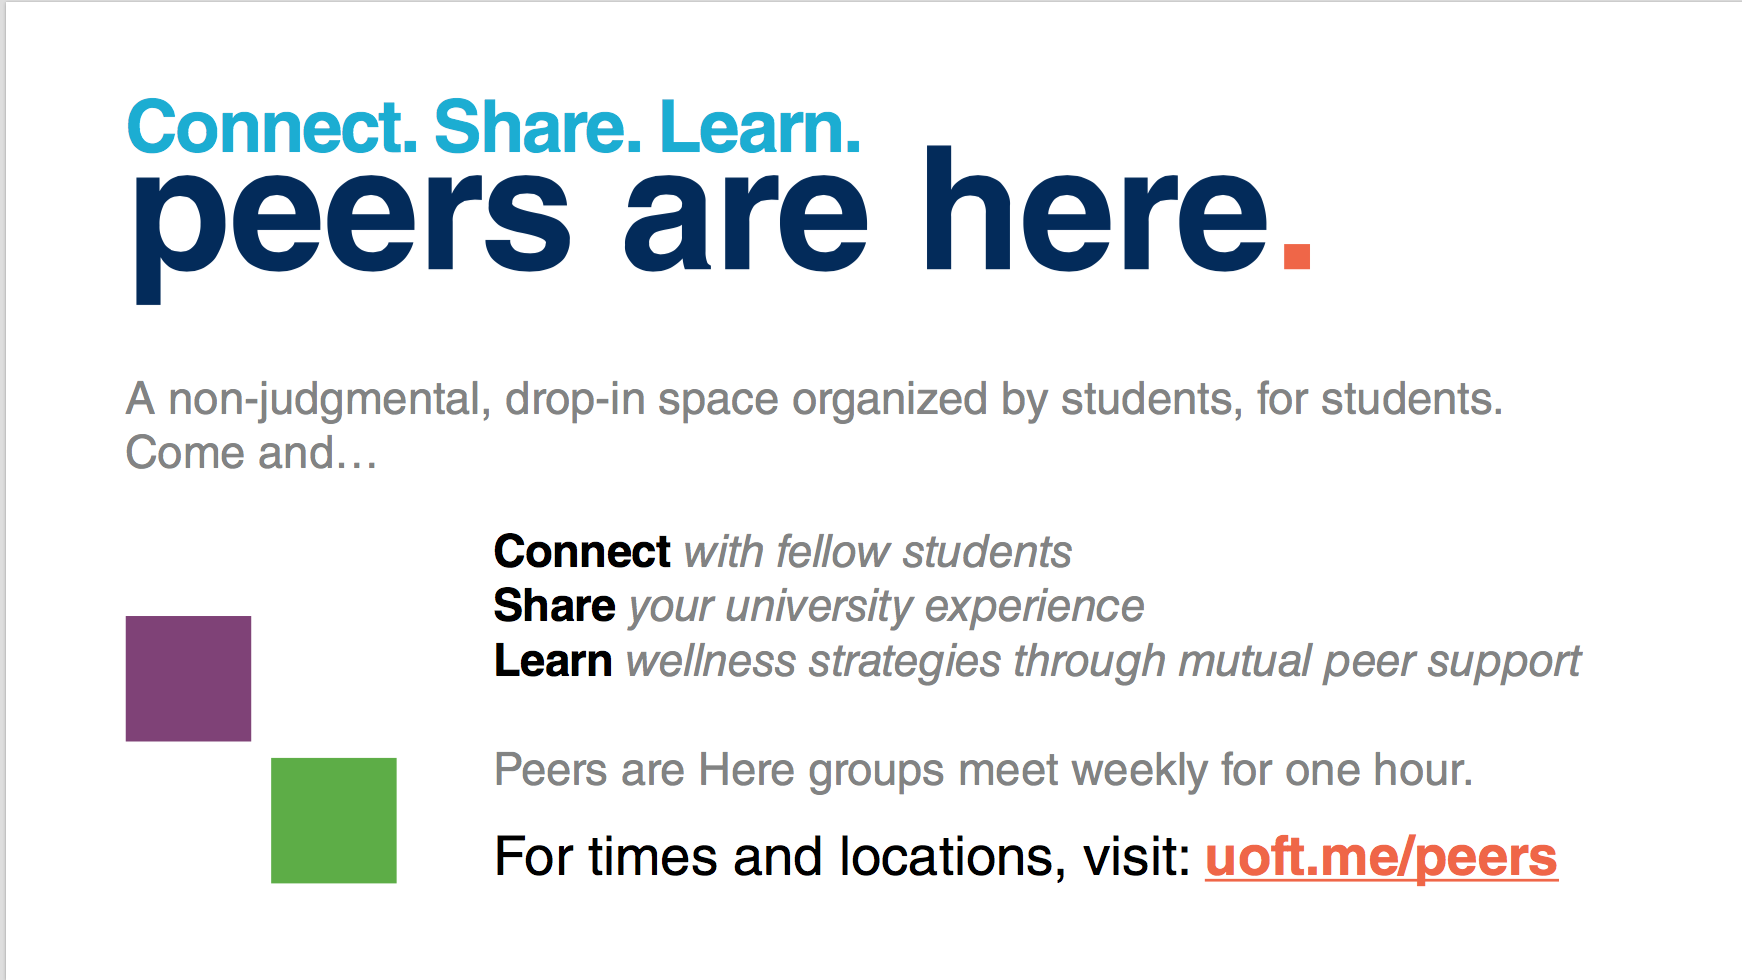Click the purple square graphic
This screenshot has height=980, width=1742.
[188, 678]
